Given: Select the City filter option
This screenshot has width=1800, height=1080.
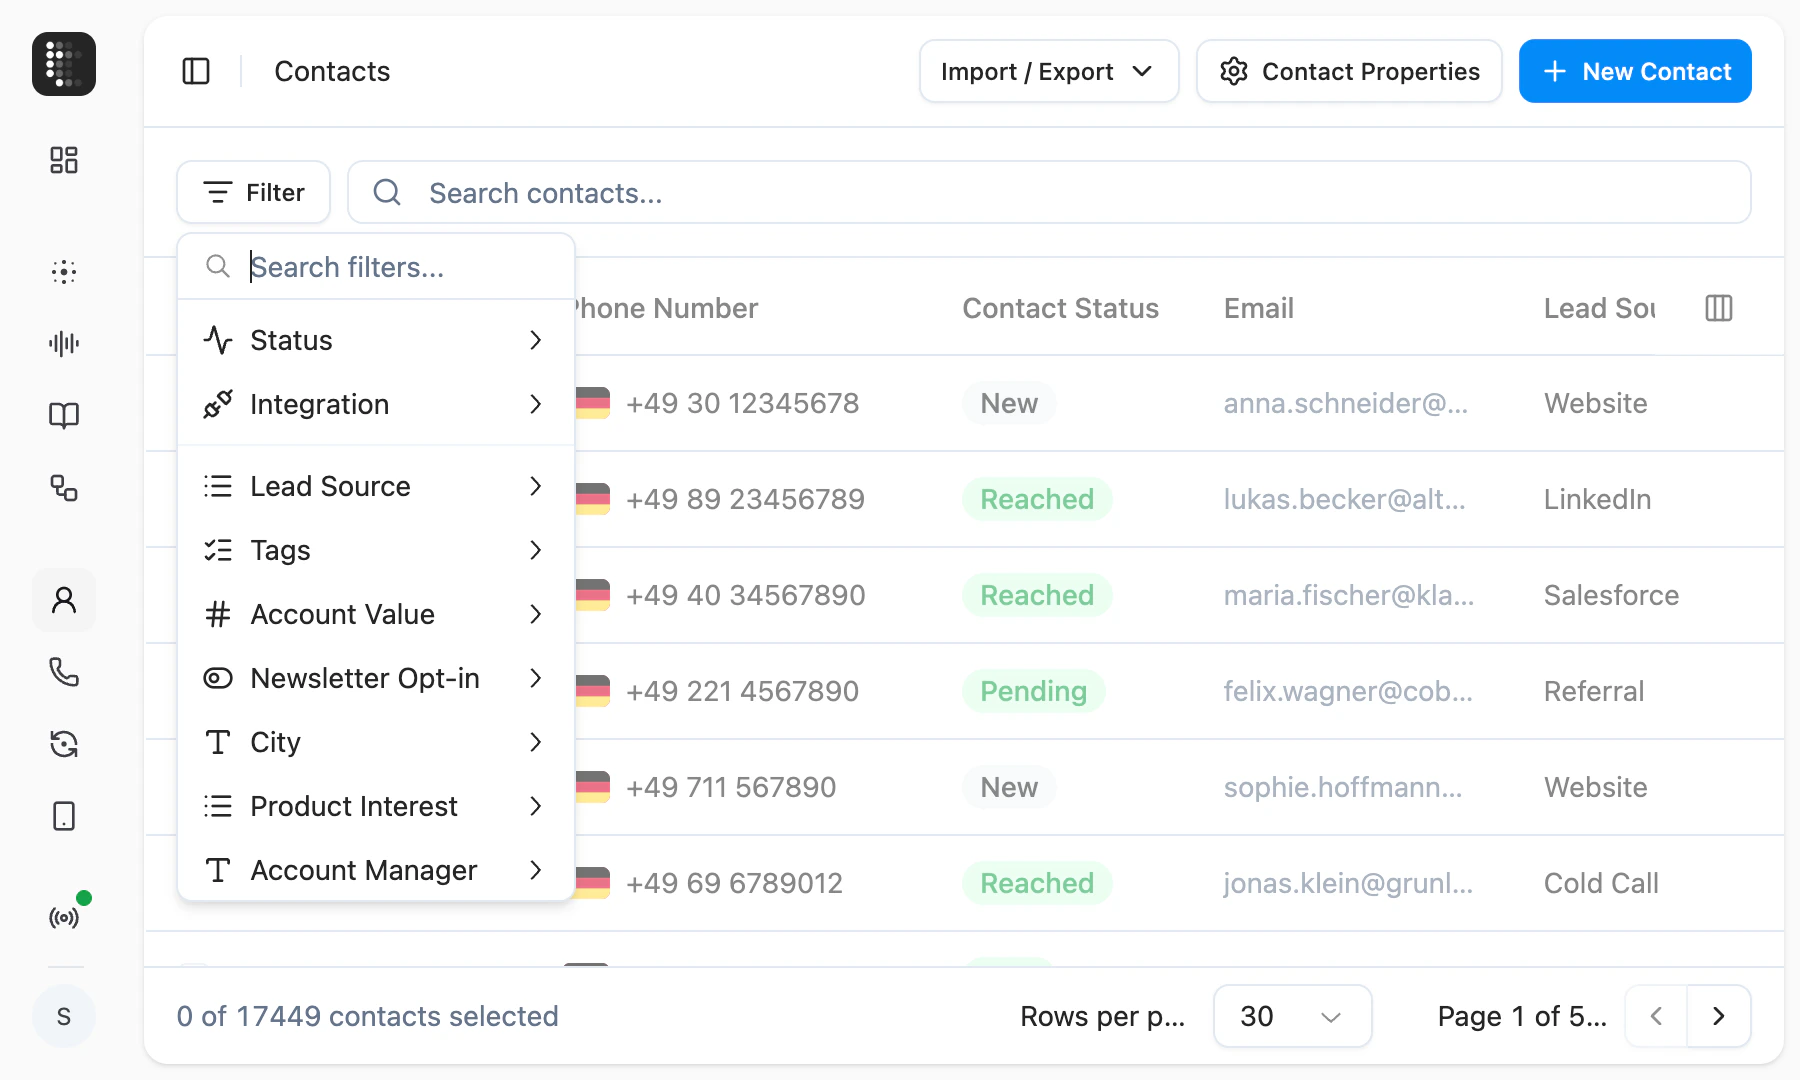Looking at the screenshot, I should 376,742.
